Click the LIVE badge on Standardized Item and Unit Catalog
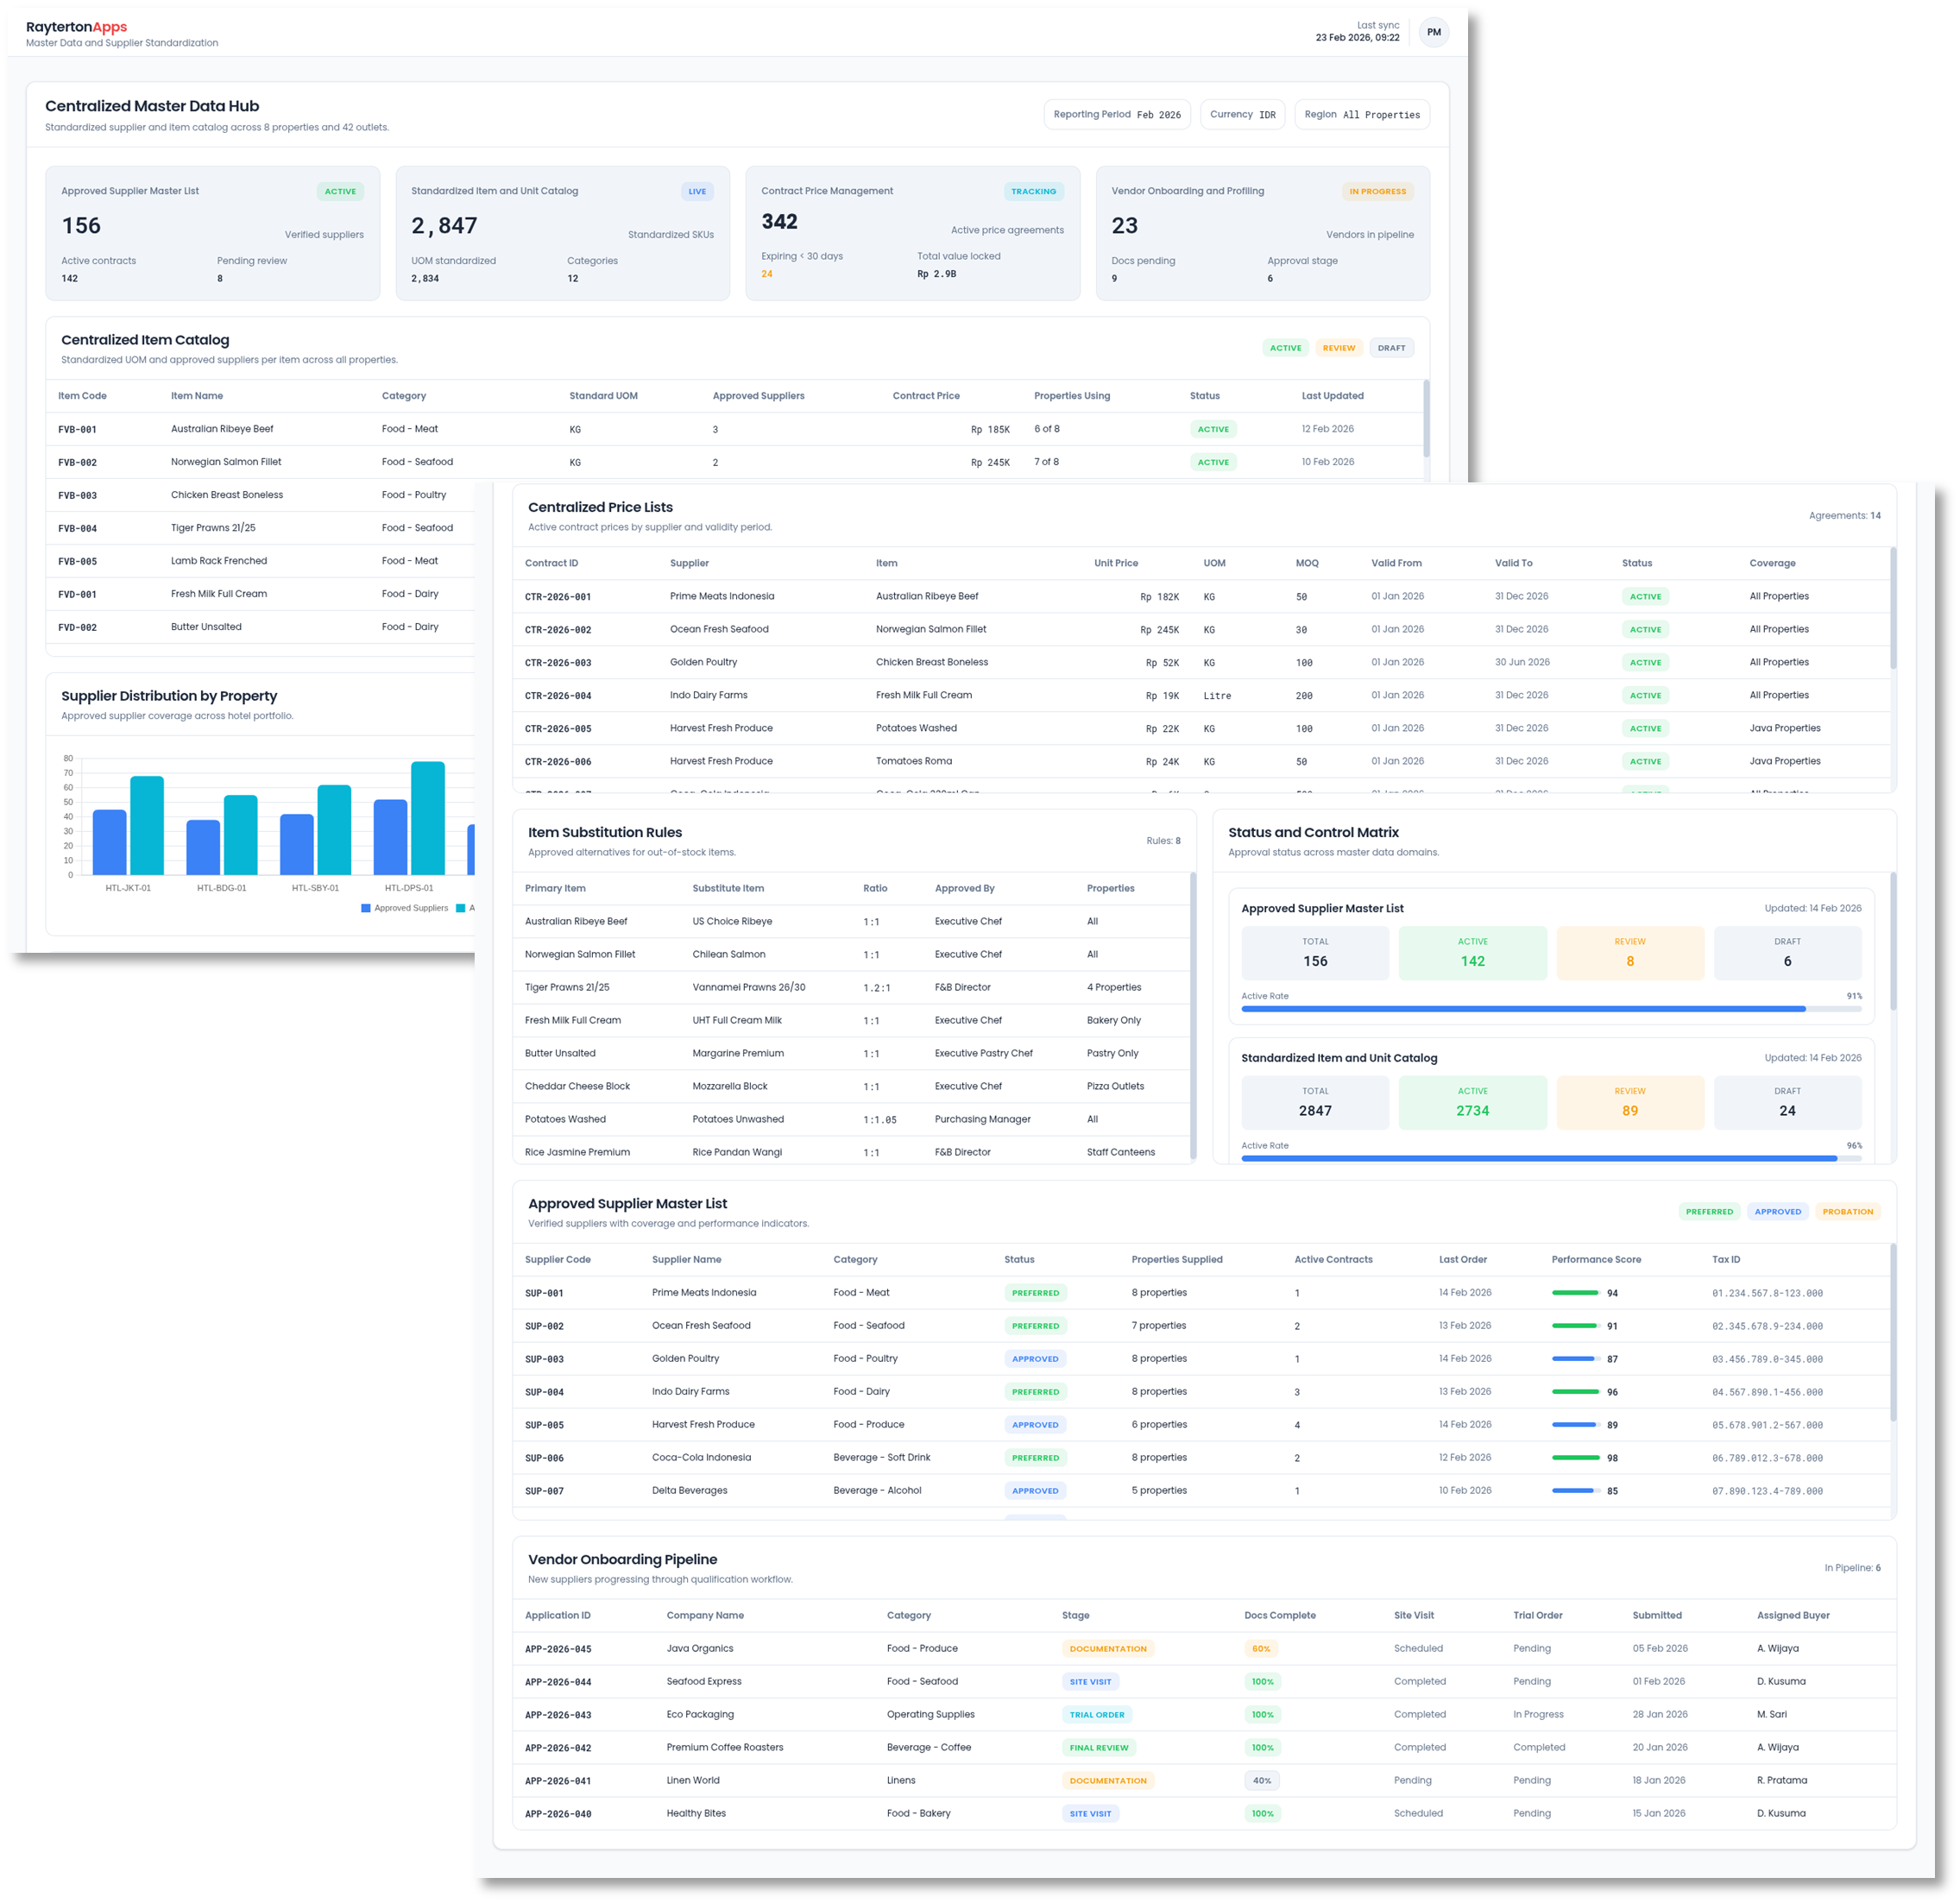1960x1903 pixels. point(697,191)
